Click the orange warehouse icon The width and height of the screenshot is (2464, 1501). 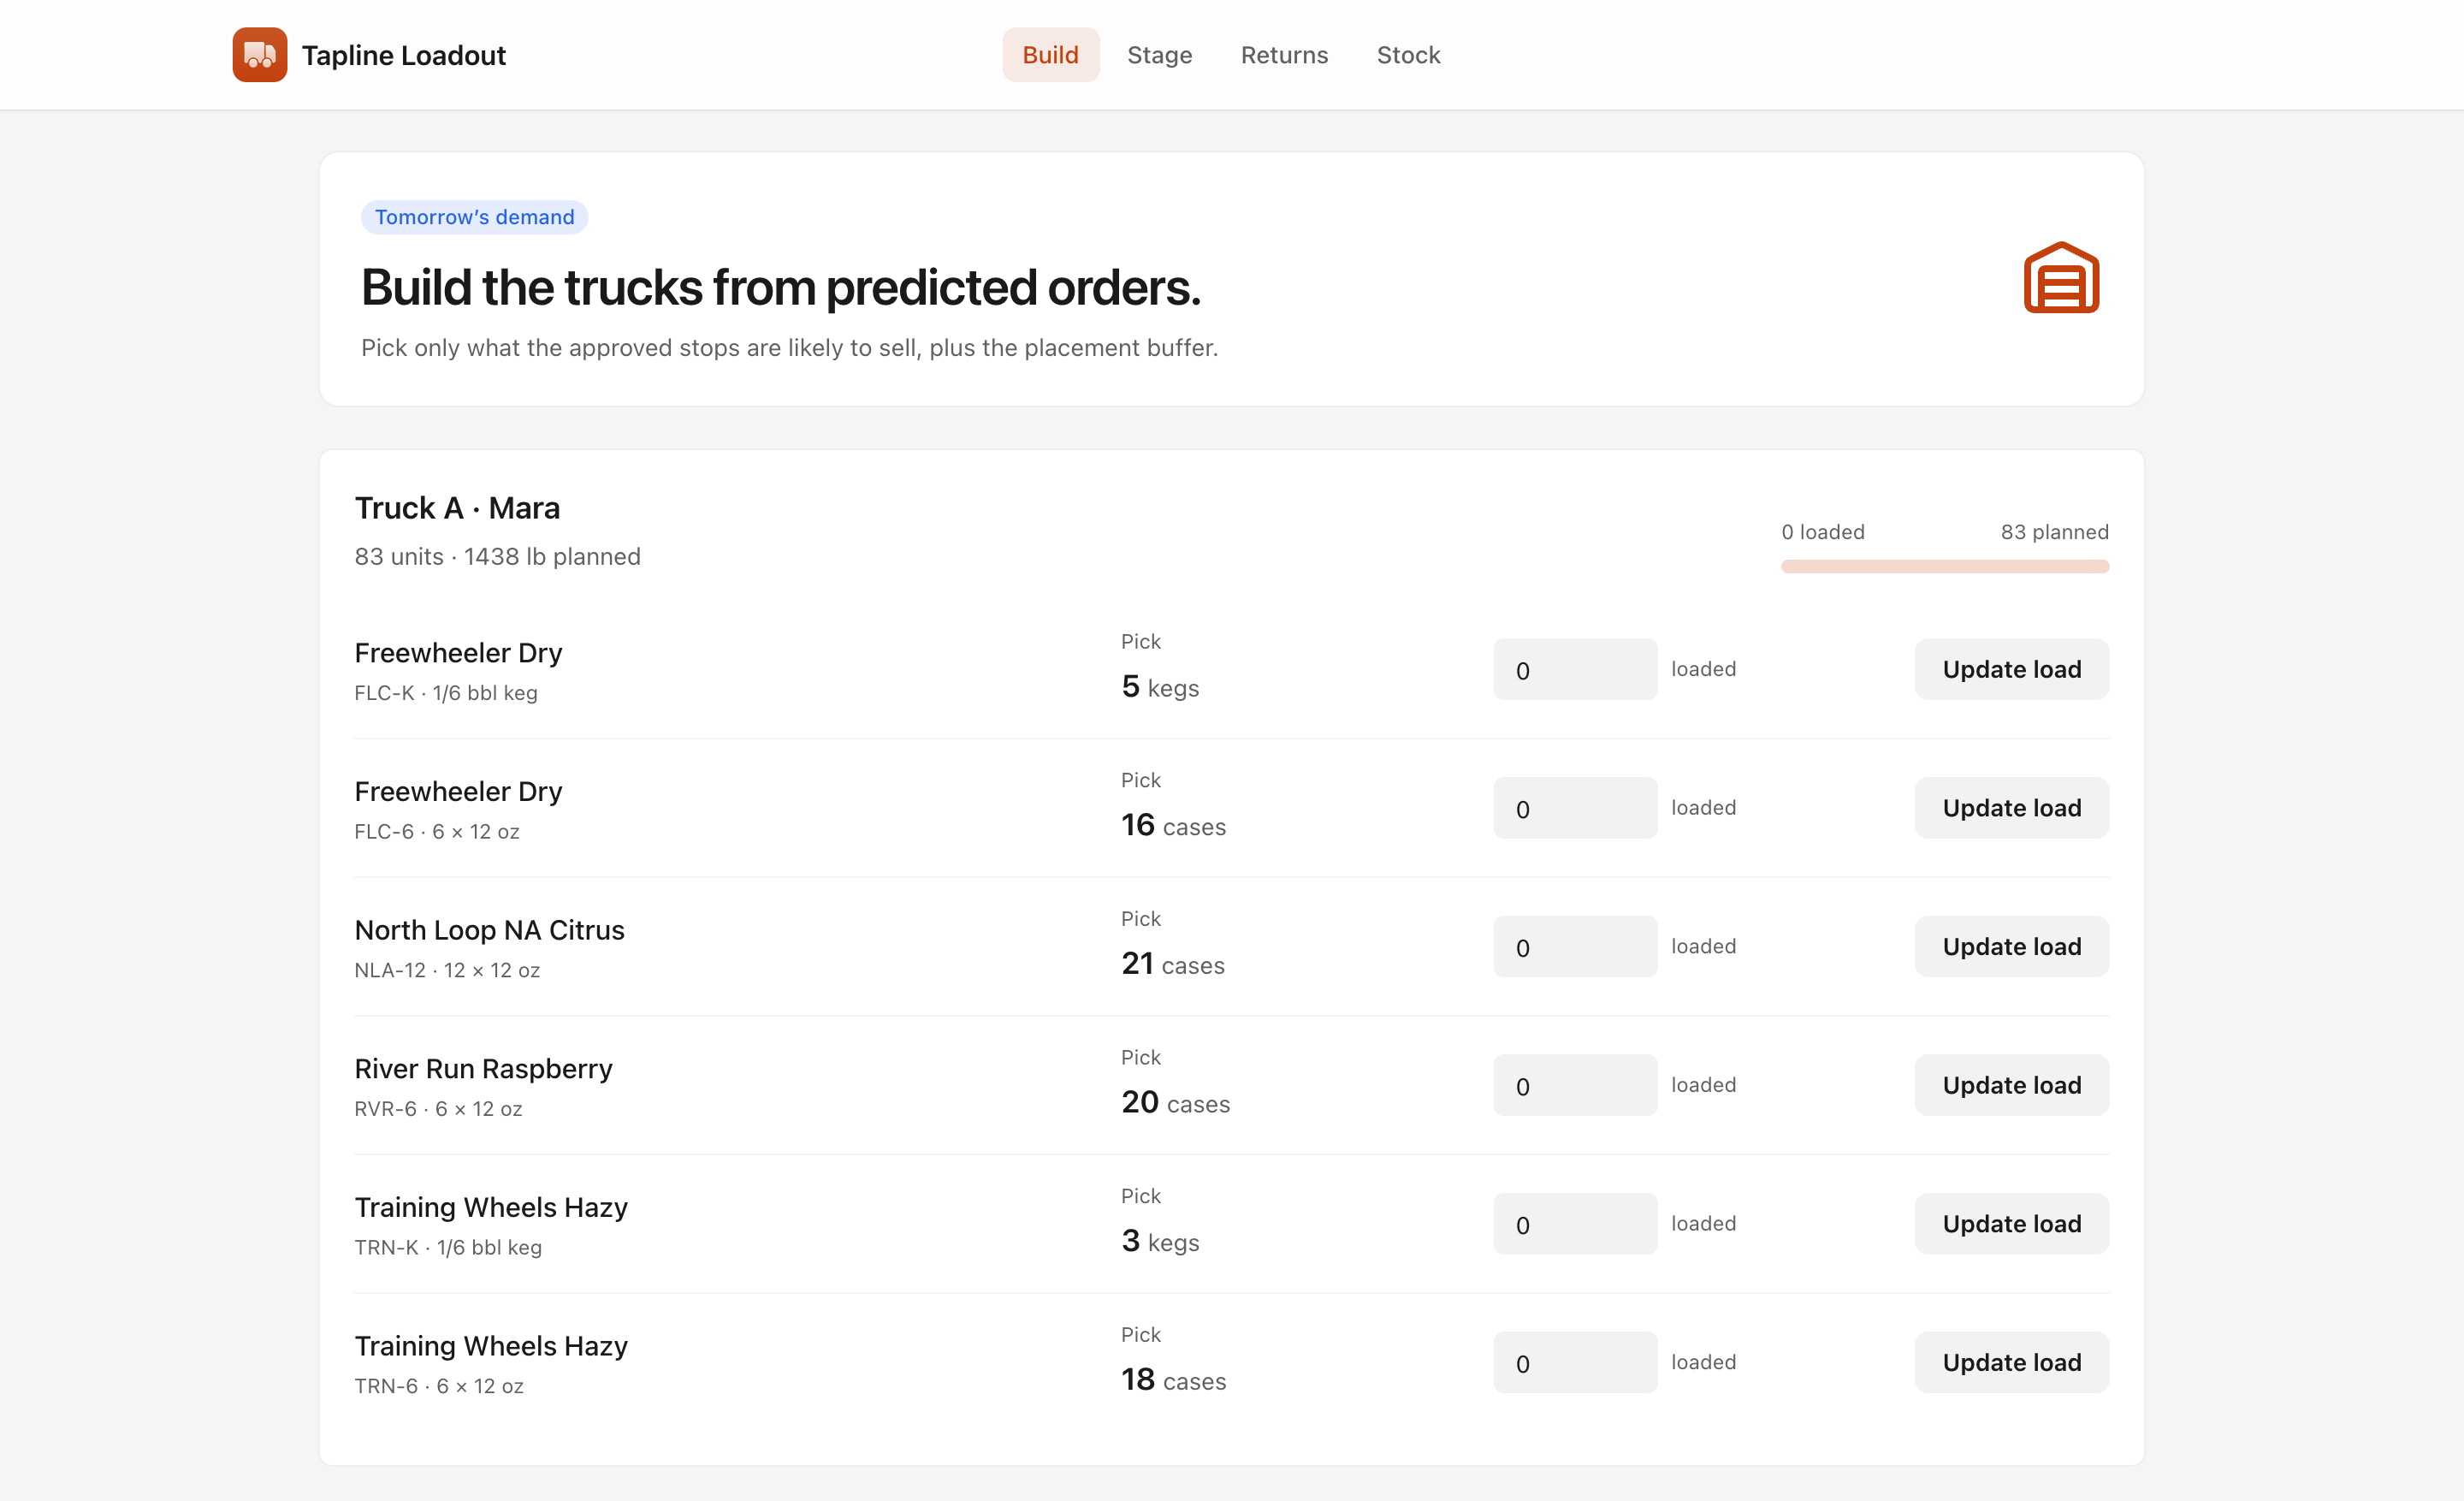pyautogui.click(x=2061, y=278)
